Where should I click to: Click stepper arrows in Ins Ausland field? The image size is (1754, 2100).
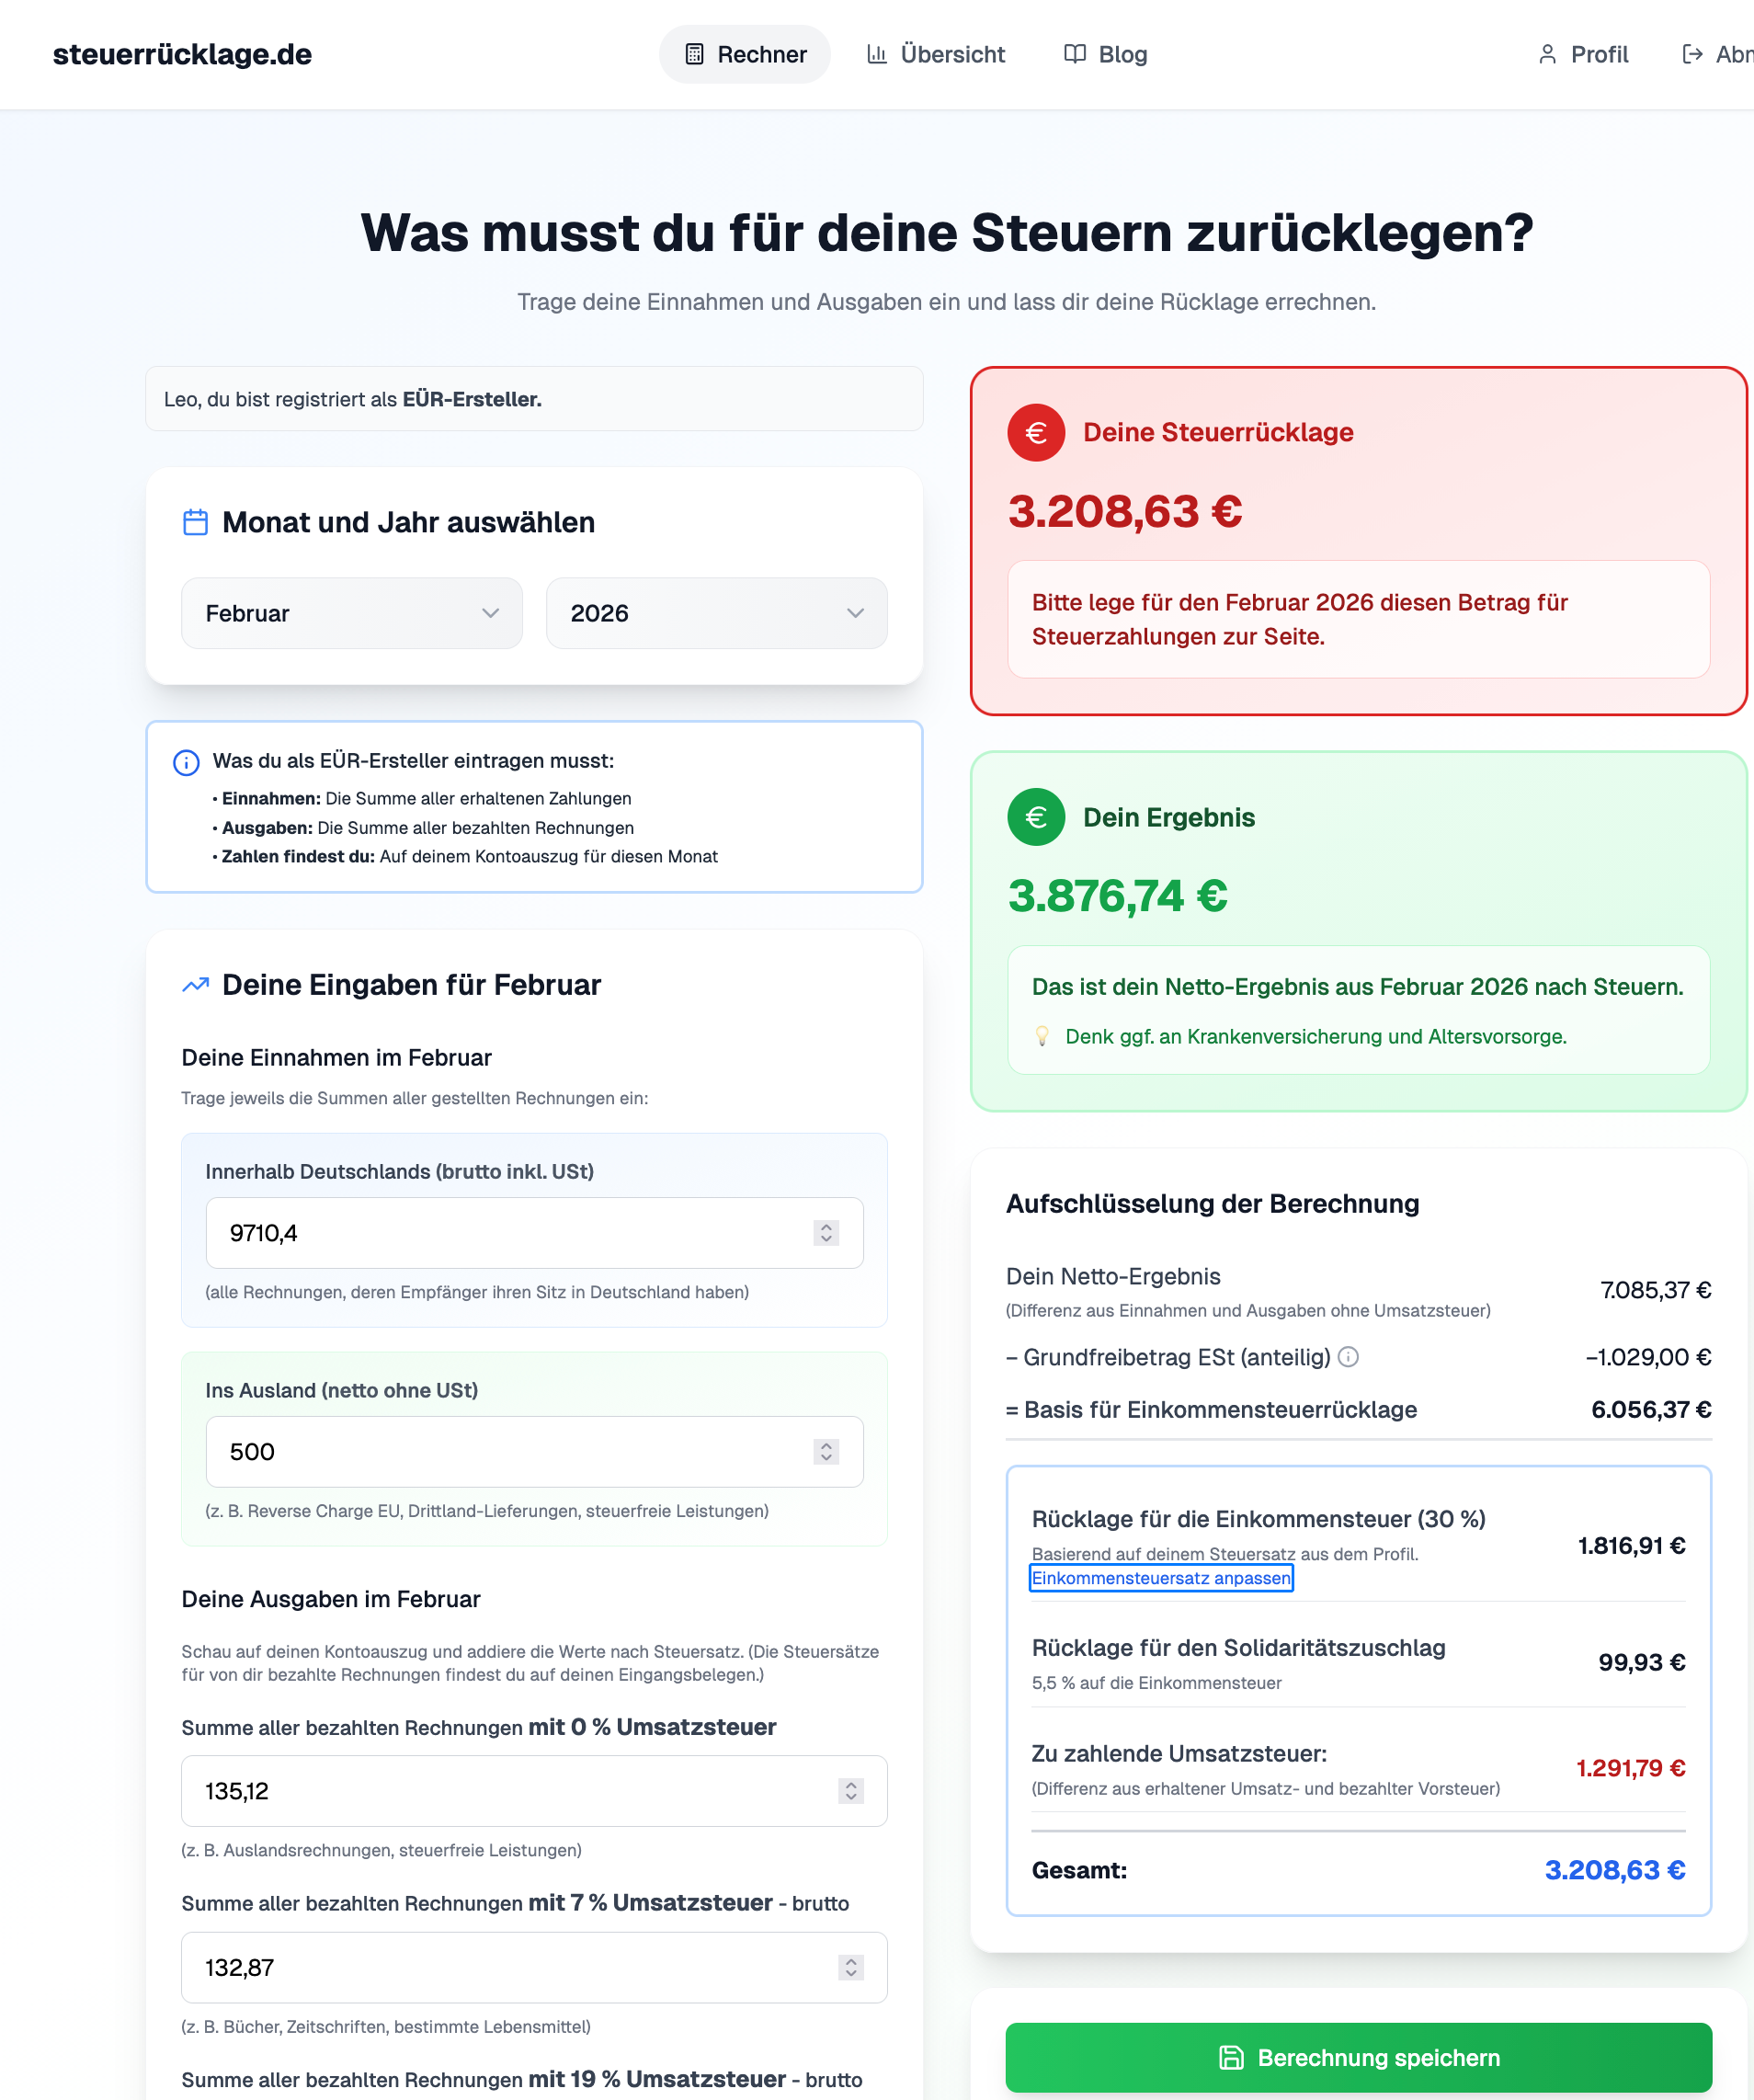pos(826,1452)
